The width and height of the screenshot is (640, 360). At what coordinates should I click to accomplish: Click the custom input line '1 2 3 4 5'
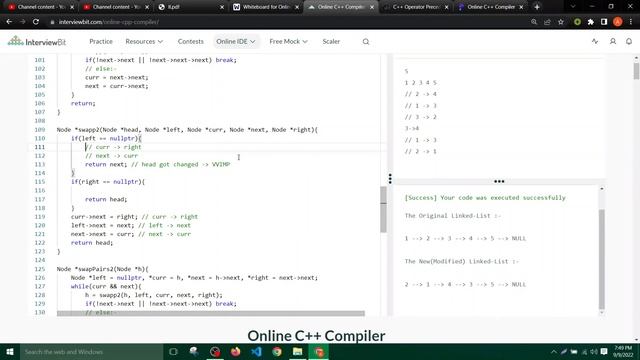(x=420, y=83)
